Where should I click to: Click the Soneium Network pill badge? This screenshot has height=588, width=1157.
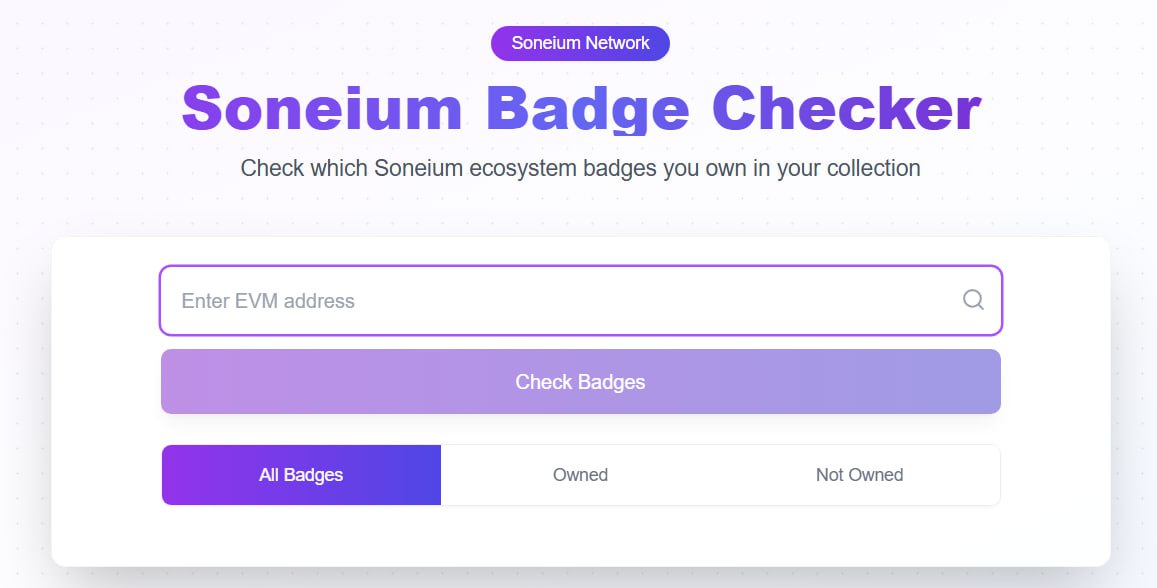pos(581,43)
